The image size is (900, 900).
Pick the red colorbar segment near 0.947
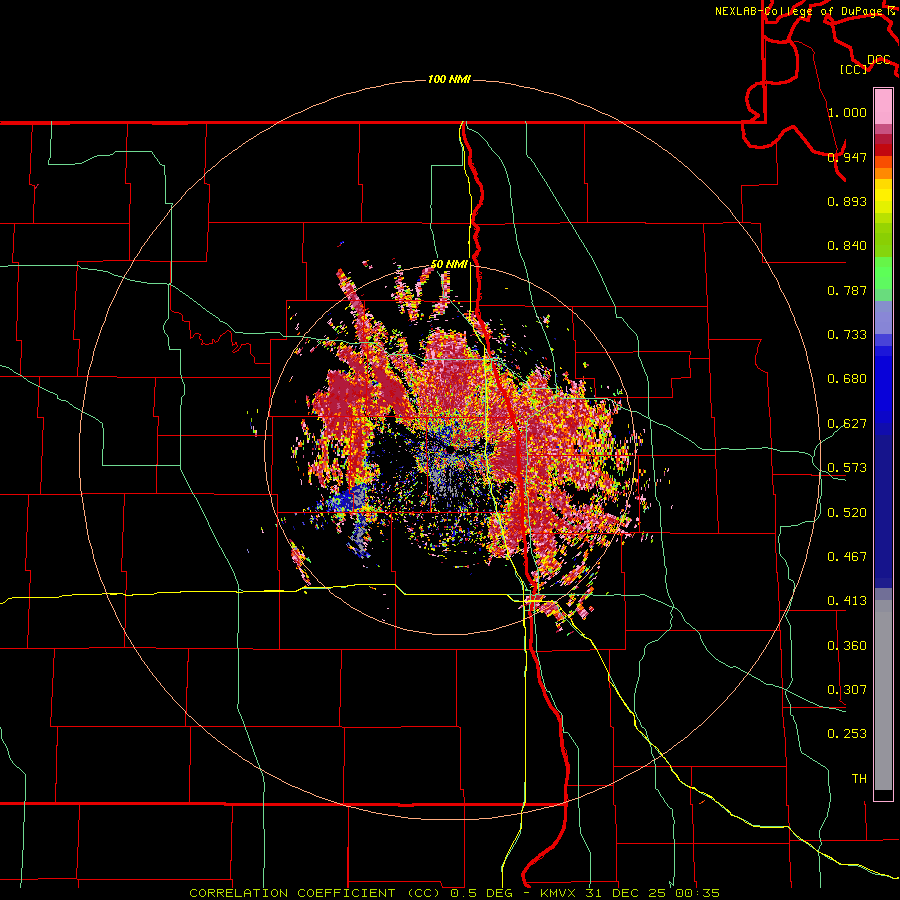tap(883, 150)
